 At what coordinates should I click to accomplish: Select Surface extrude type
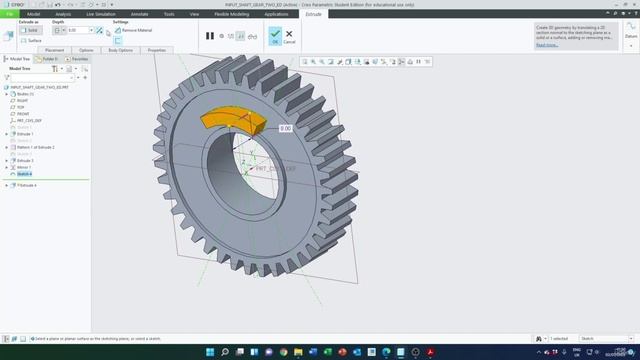coord(31,40)
